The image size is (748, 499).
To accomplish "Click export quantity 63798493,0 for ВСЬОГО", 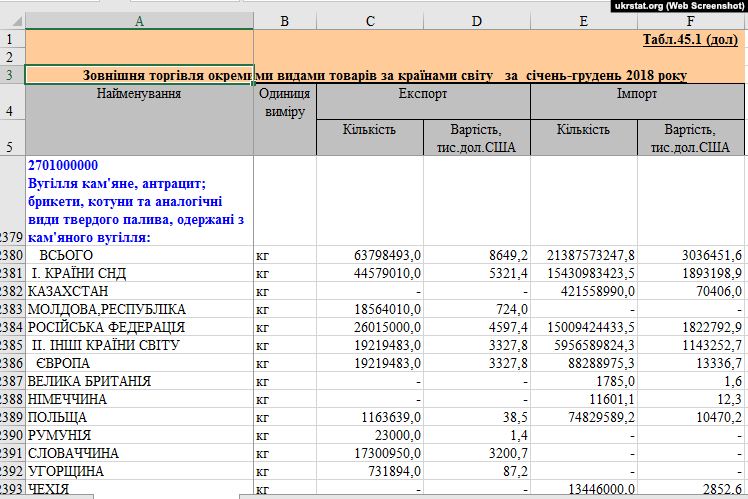I will (370, 255).
